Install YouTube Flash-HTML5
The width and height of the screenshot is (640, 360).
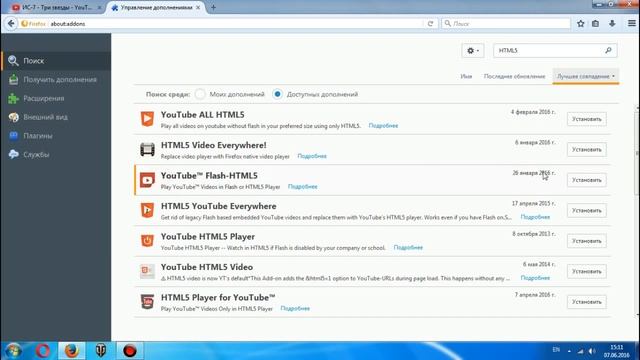point(587,180)
